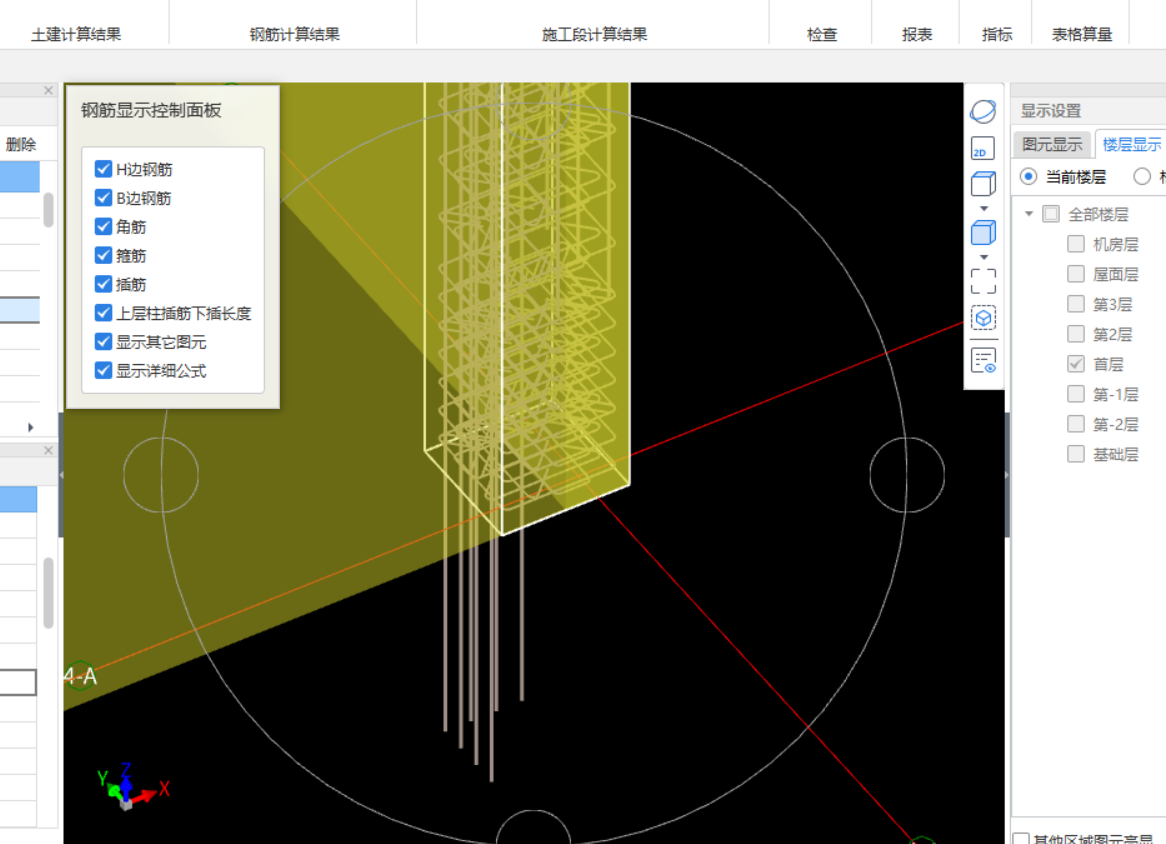Toggle 上层柱插筋下插长度 checkbox
Screen dimensions: 1166x844
coord(103,313)
